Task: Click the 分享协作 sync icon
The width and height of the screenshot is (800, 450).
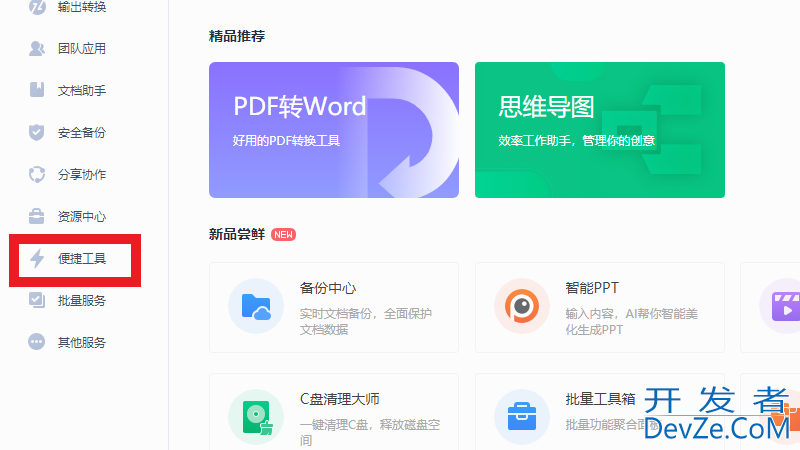Action: click(x=37, y=174)
